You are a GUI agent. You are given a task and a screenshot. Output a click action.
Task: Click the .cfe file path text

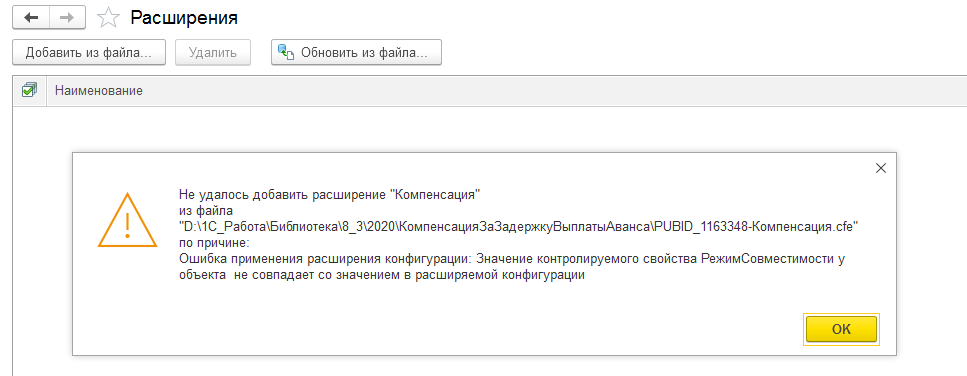click(519, 226)
